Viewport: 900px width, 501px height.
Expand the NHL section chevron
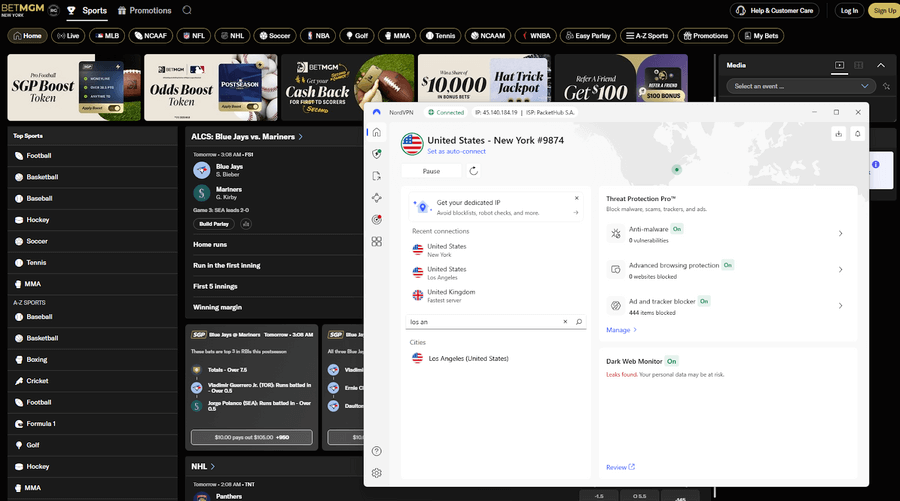[212, 467]
